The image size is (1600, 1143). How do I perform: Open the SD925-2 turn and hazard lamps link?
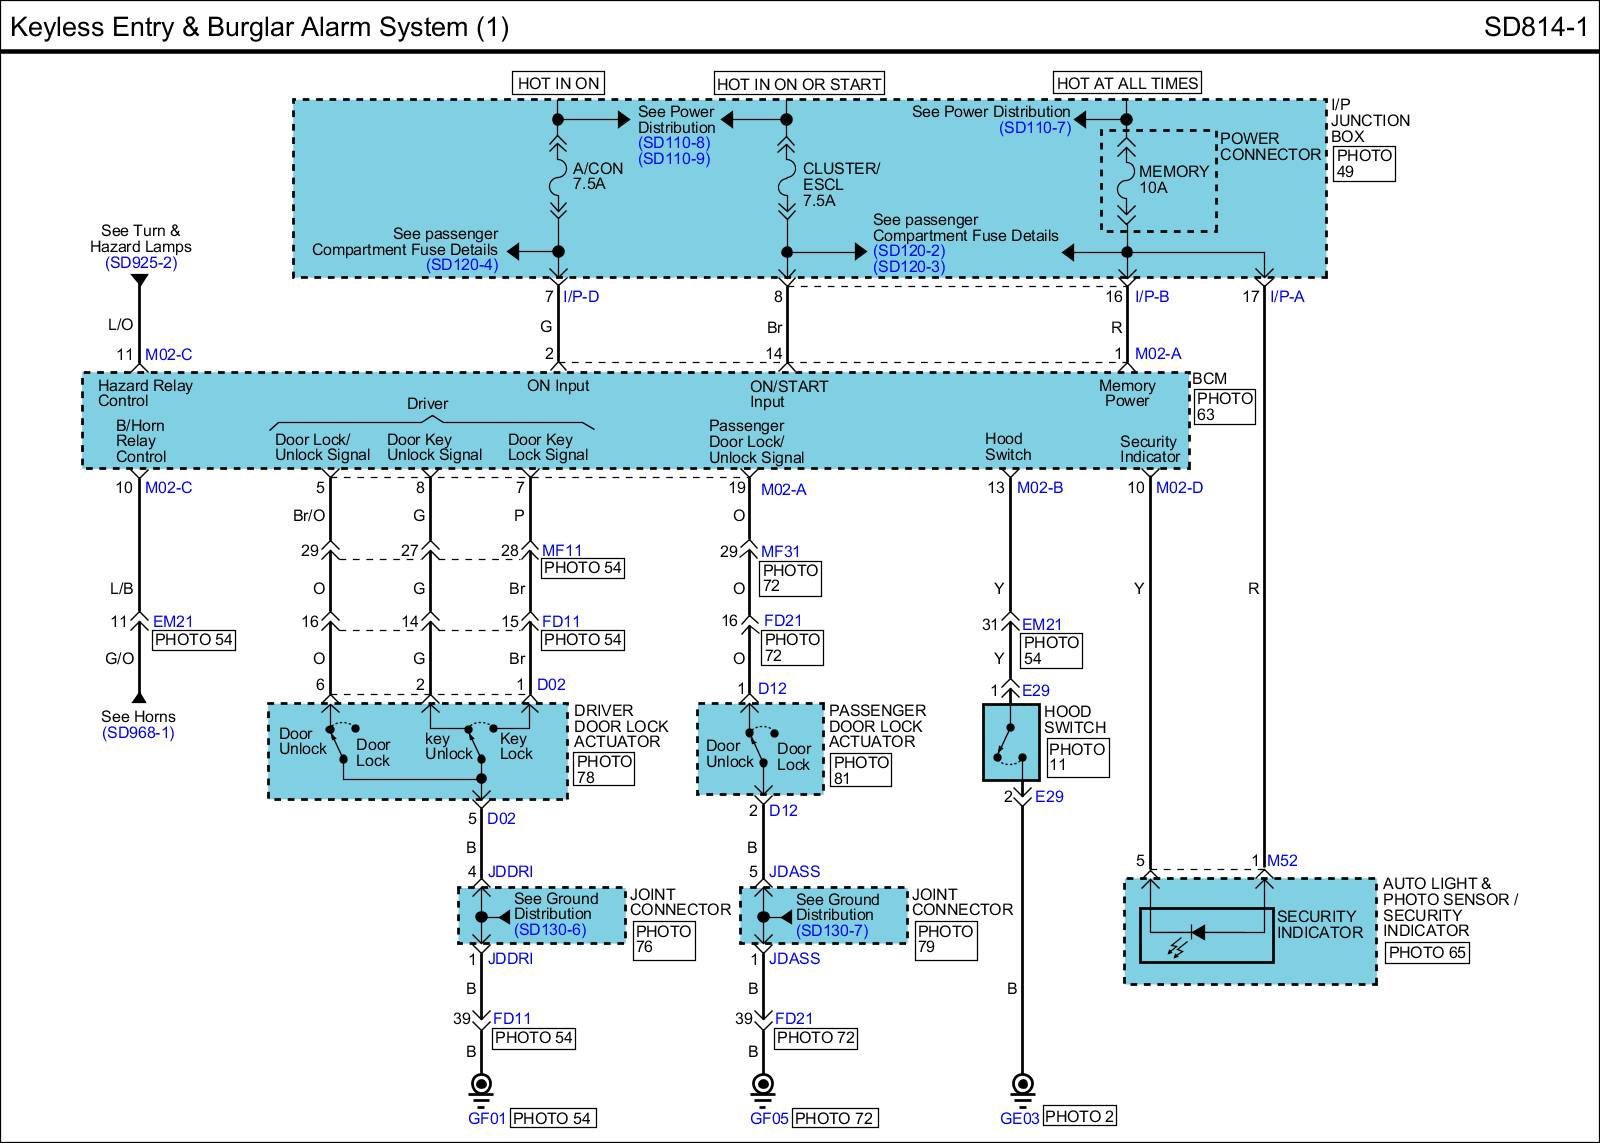tap(141, 263)
